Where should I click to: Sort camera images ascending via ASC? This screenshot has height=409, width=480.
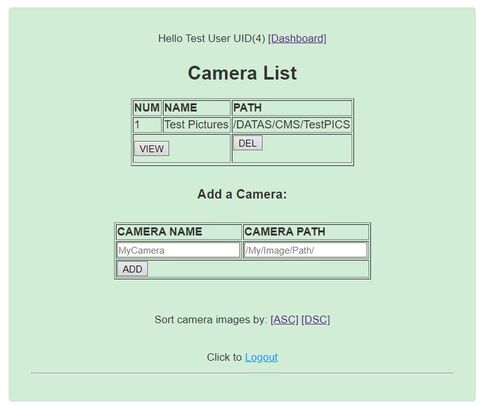click(x=284, y=320)
